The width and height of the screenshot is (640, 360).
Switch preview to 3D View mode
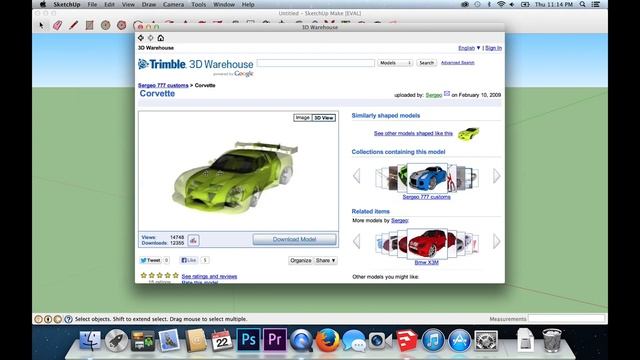[x=324, y=118]
